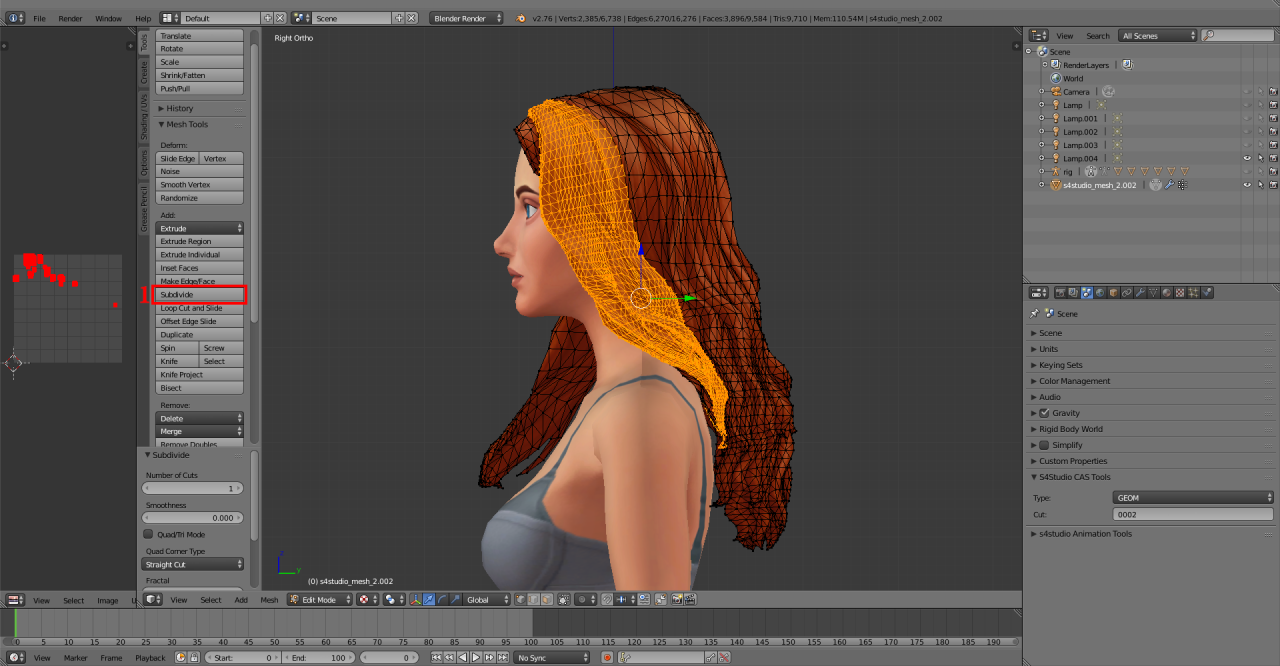
Task: Toggle selectability arrow for s4studio_mesh_2.002
Action: pos(1260,185)
